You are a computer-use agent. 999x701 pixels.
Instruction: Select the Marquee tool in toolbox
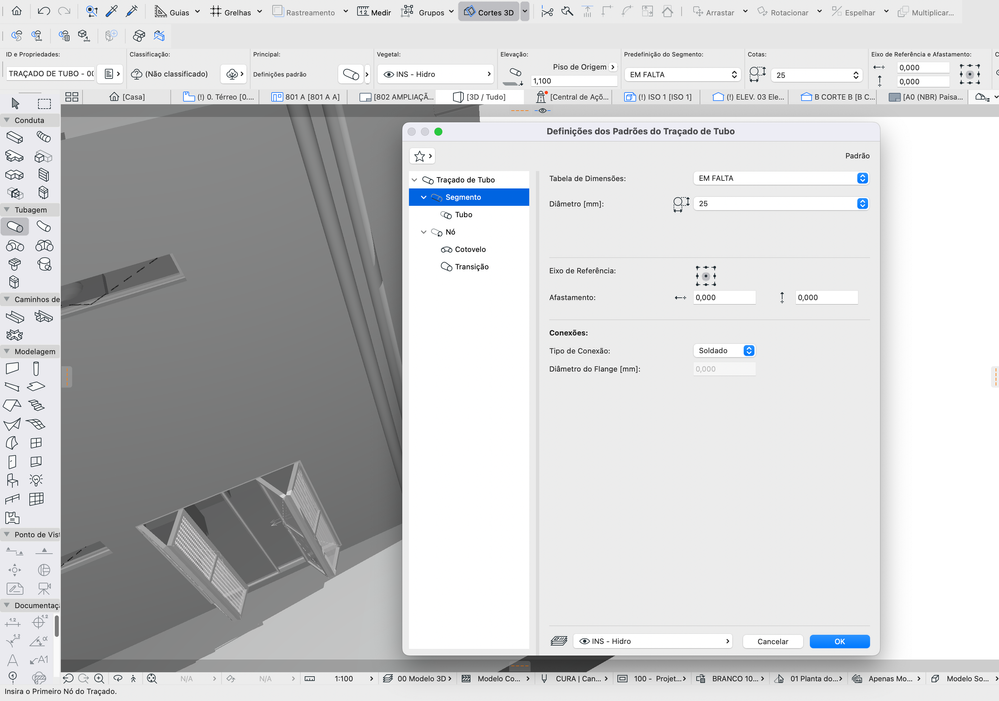pos(44,103)
